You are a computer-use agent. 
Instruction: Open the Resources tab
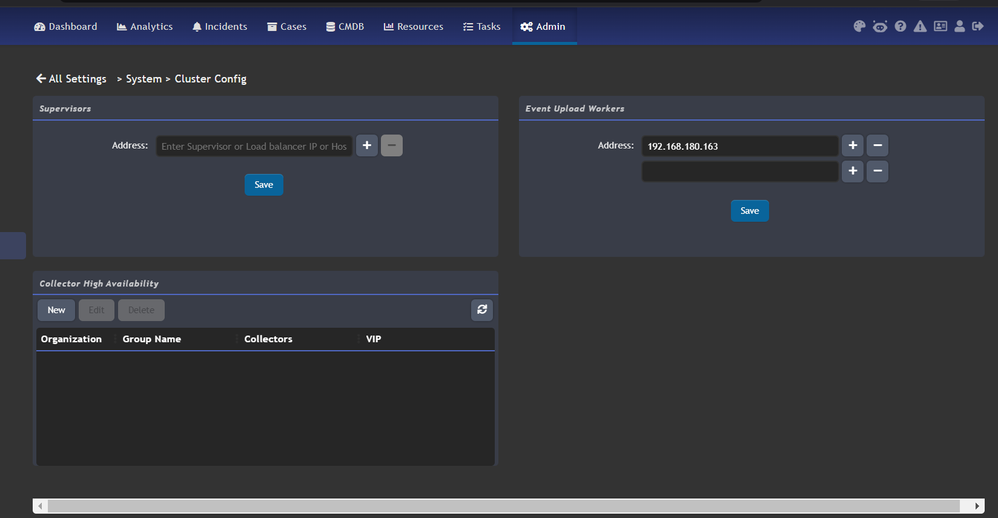[x=413, y=27]
